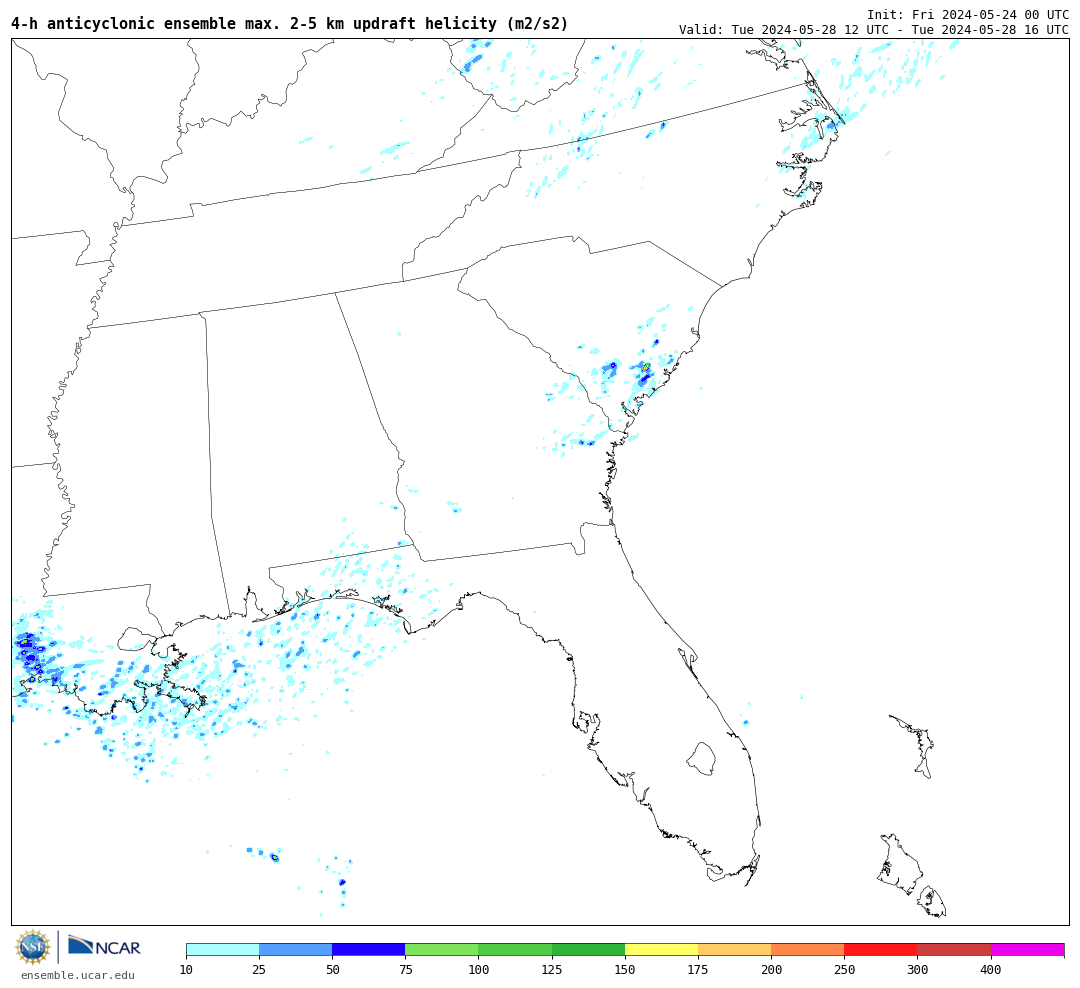The width and height of the screenshot is (1080, 988).
Task: Select the orange 200-250 color swatch
Action: [808, 949]
